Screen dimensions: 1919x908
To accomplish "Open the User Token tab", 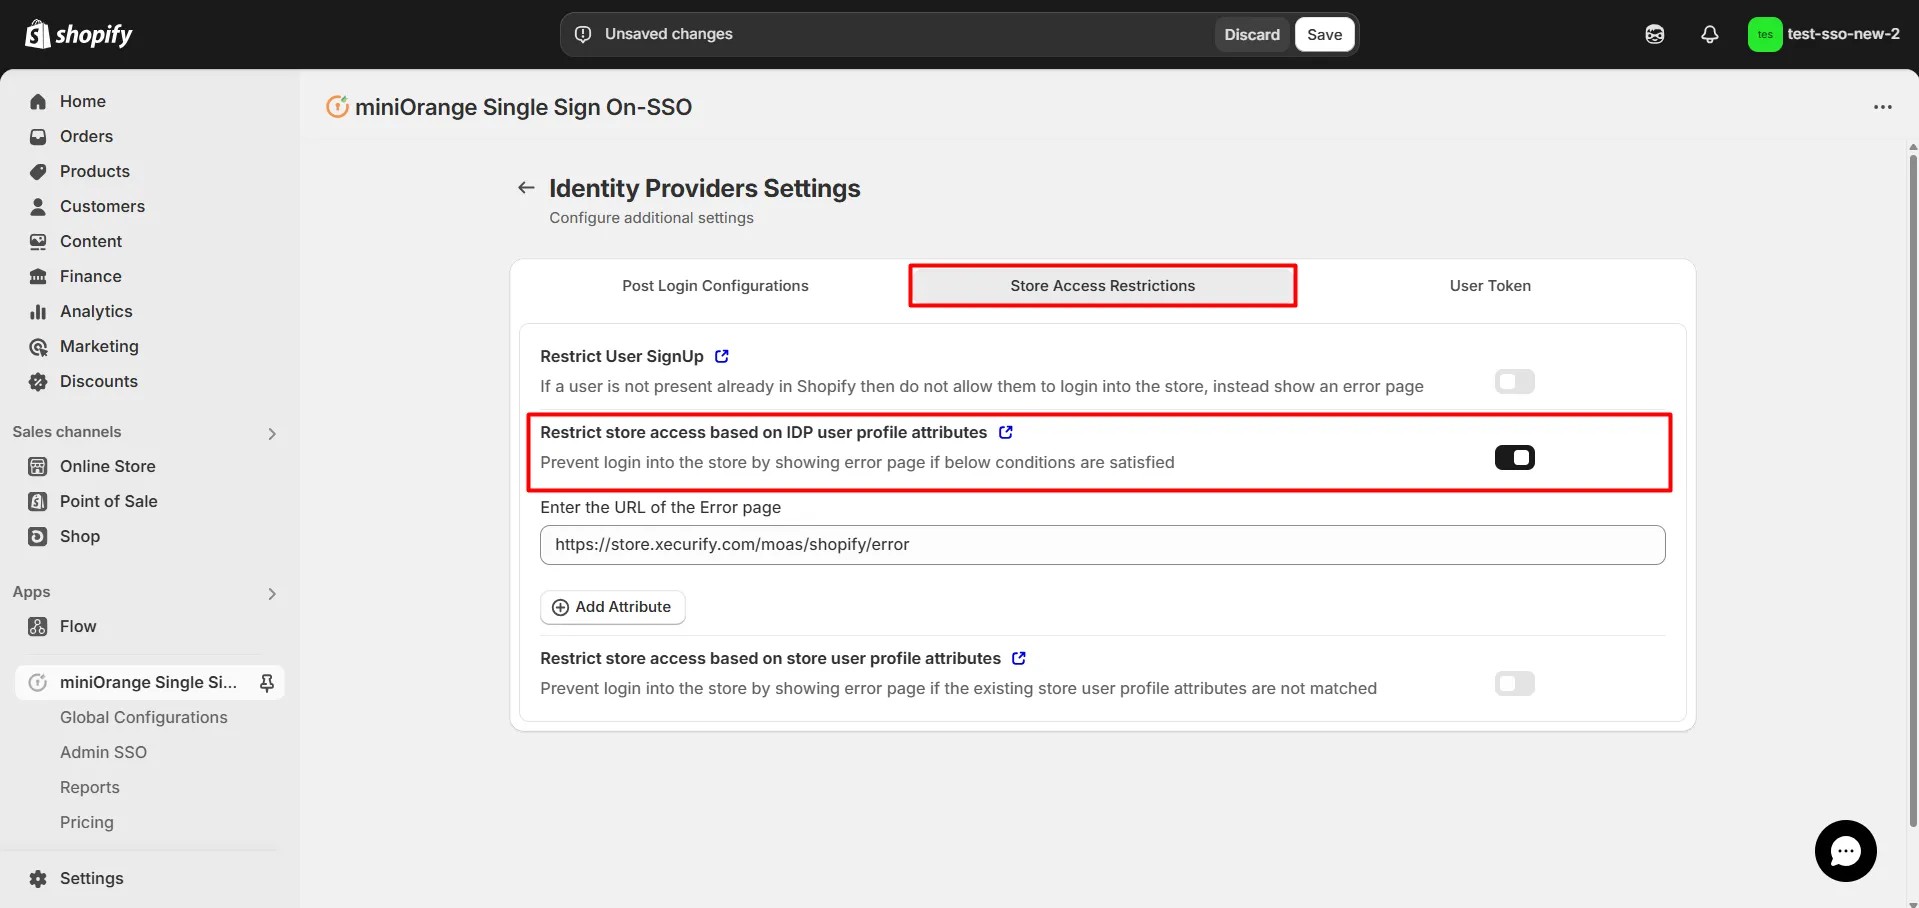I will pos(1490,286).
